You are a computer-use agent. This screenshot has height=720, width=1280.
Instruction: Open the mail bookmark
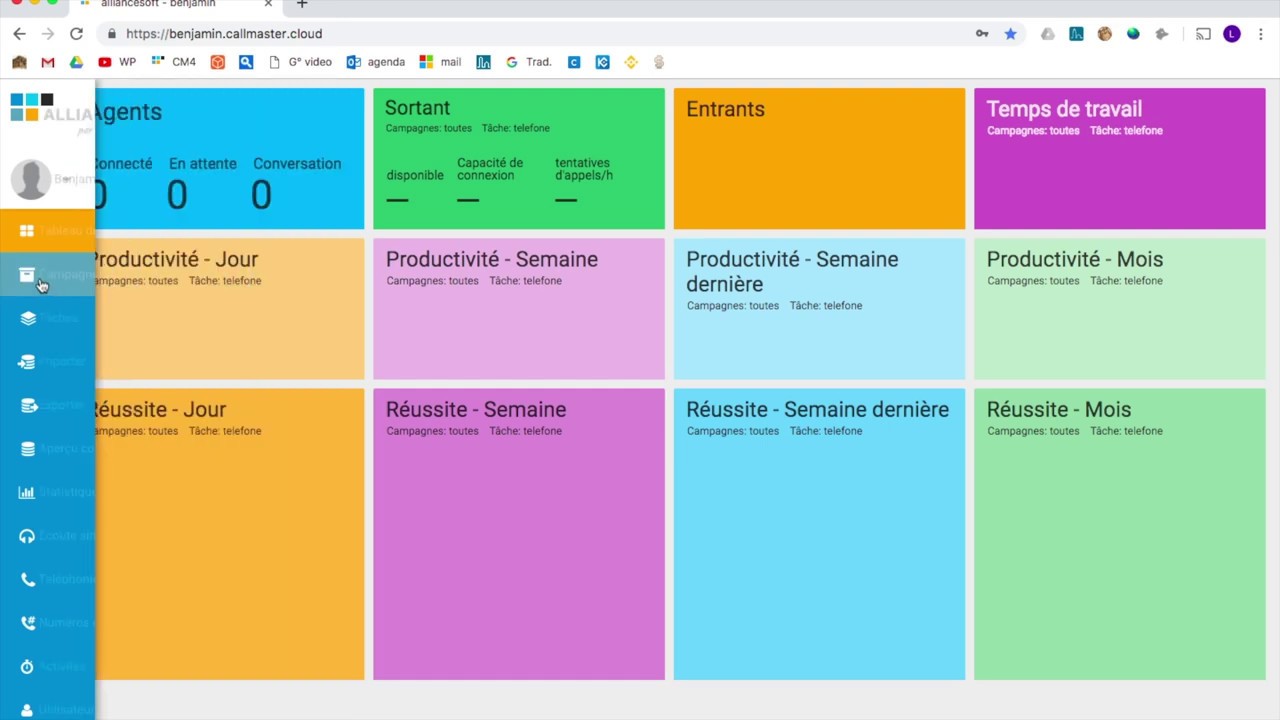(440, 62)
